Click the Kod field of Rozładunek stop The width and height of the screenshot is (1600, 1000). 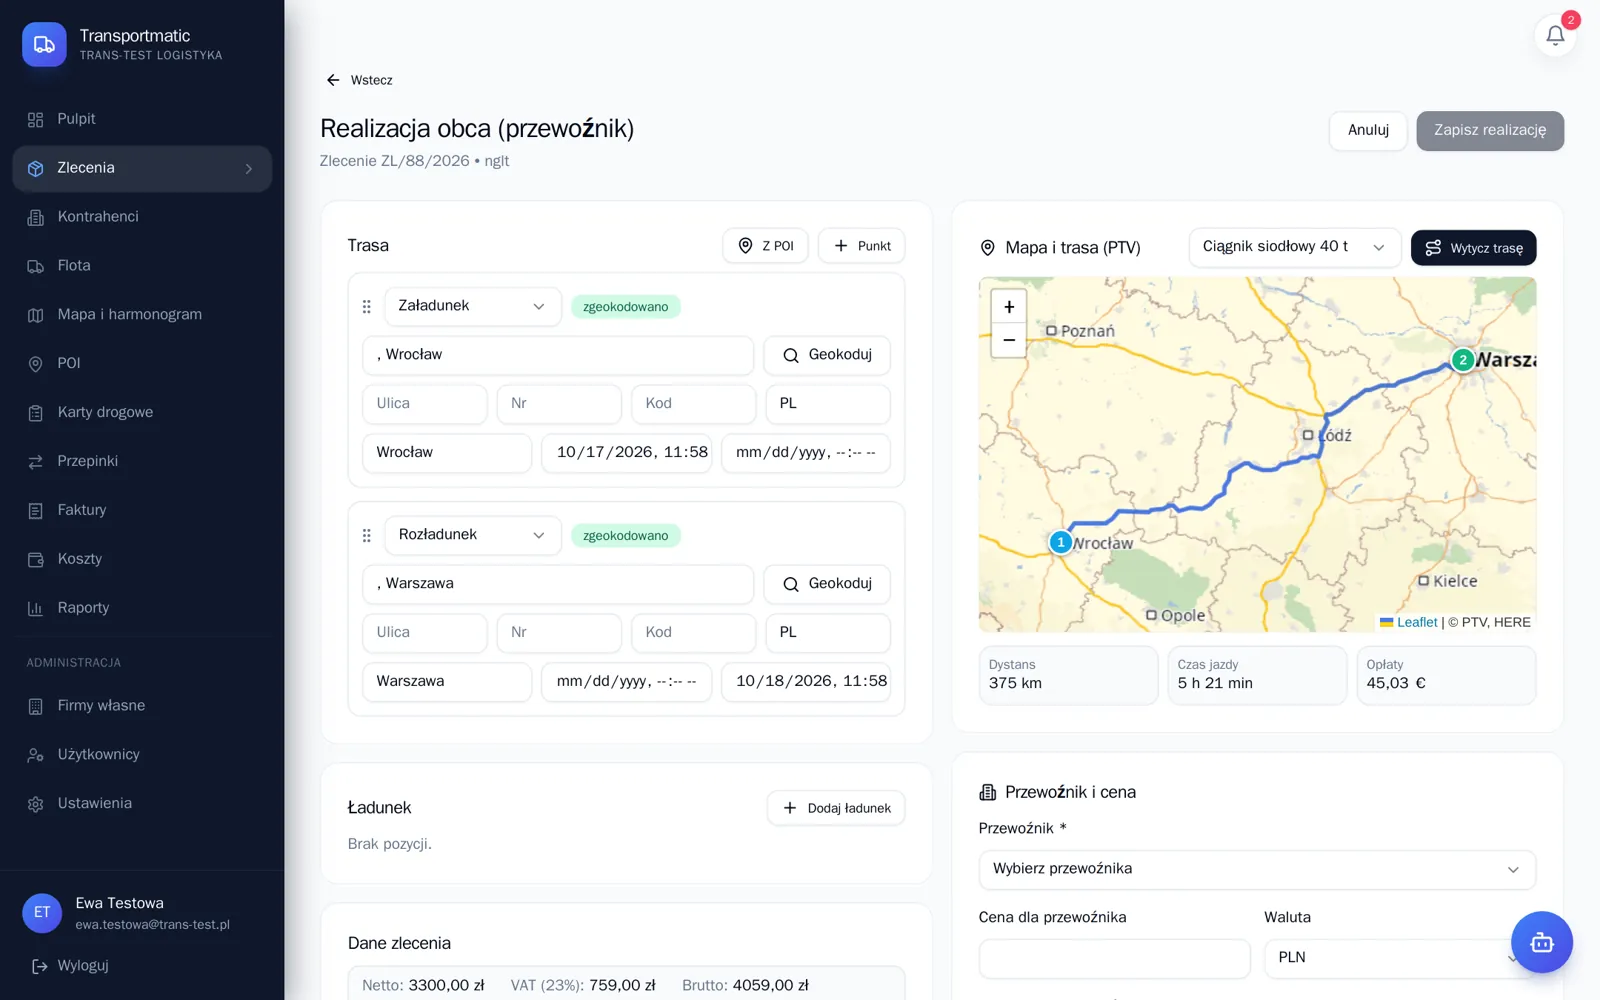pos(693,633)
